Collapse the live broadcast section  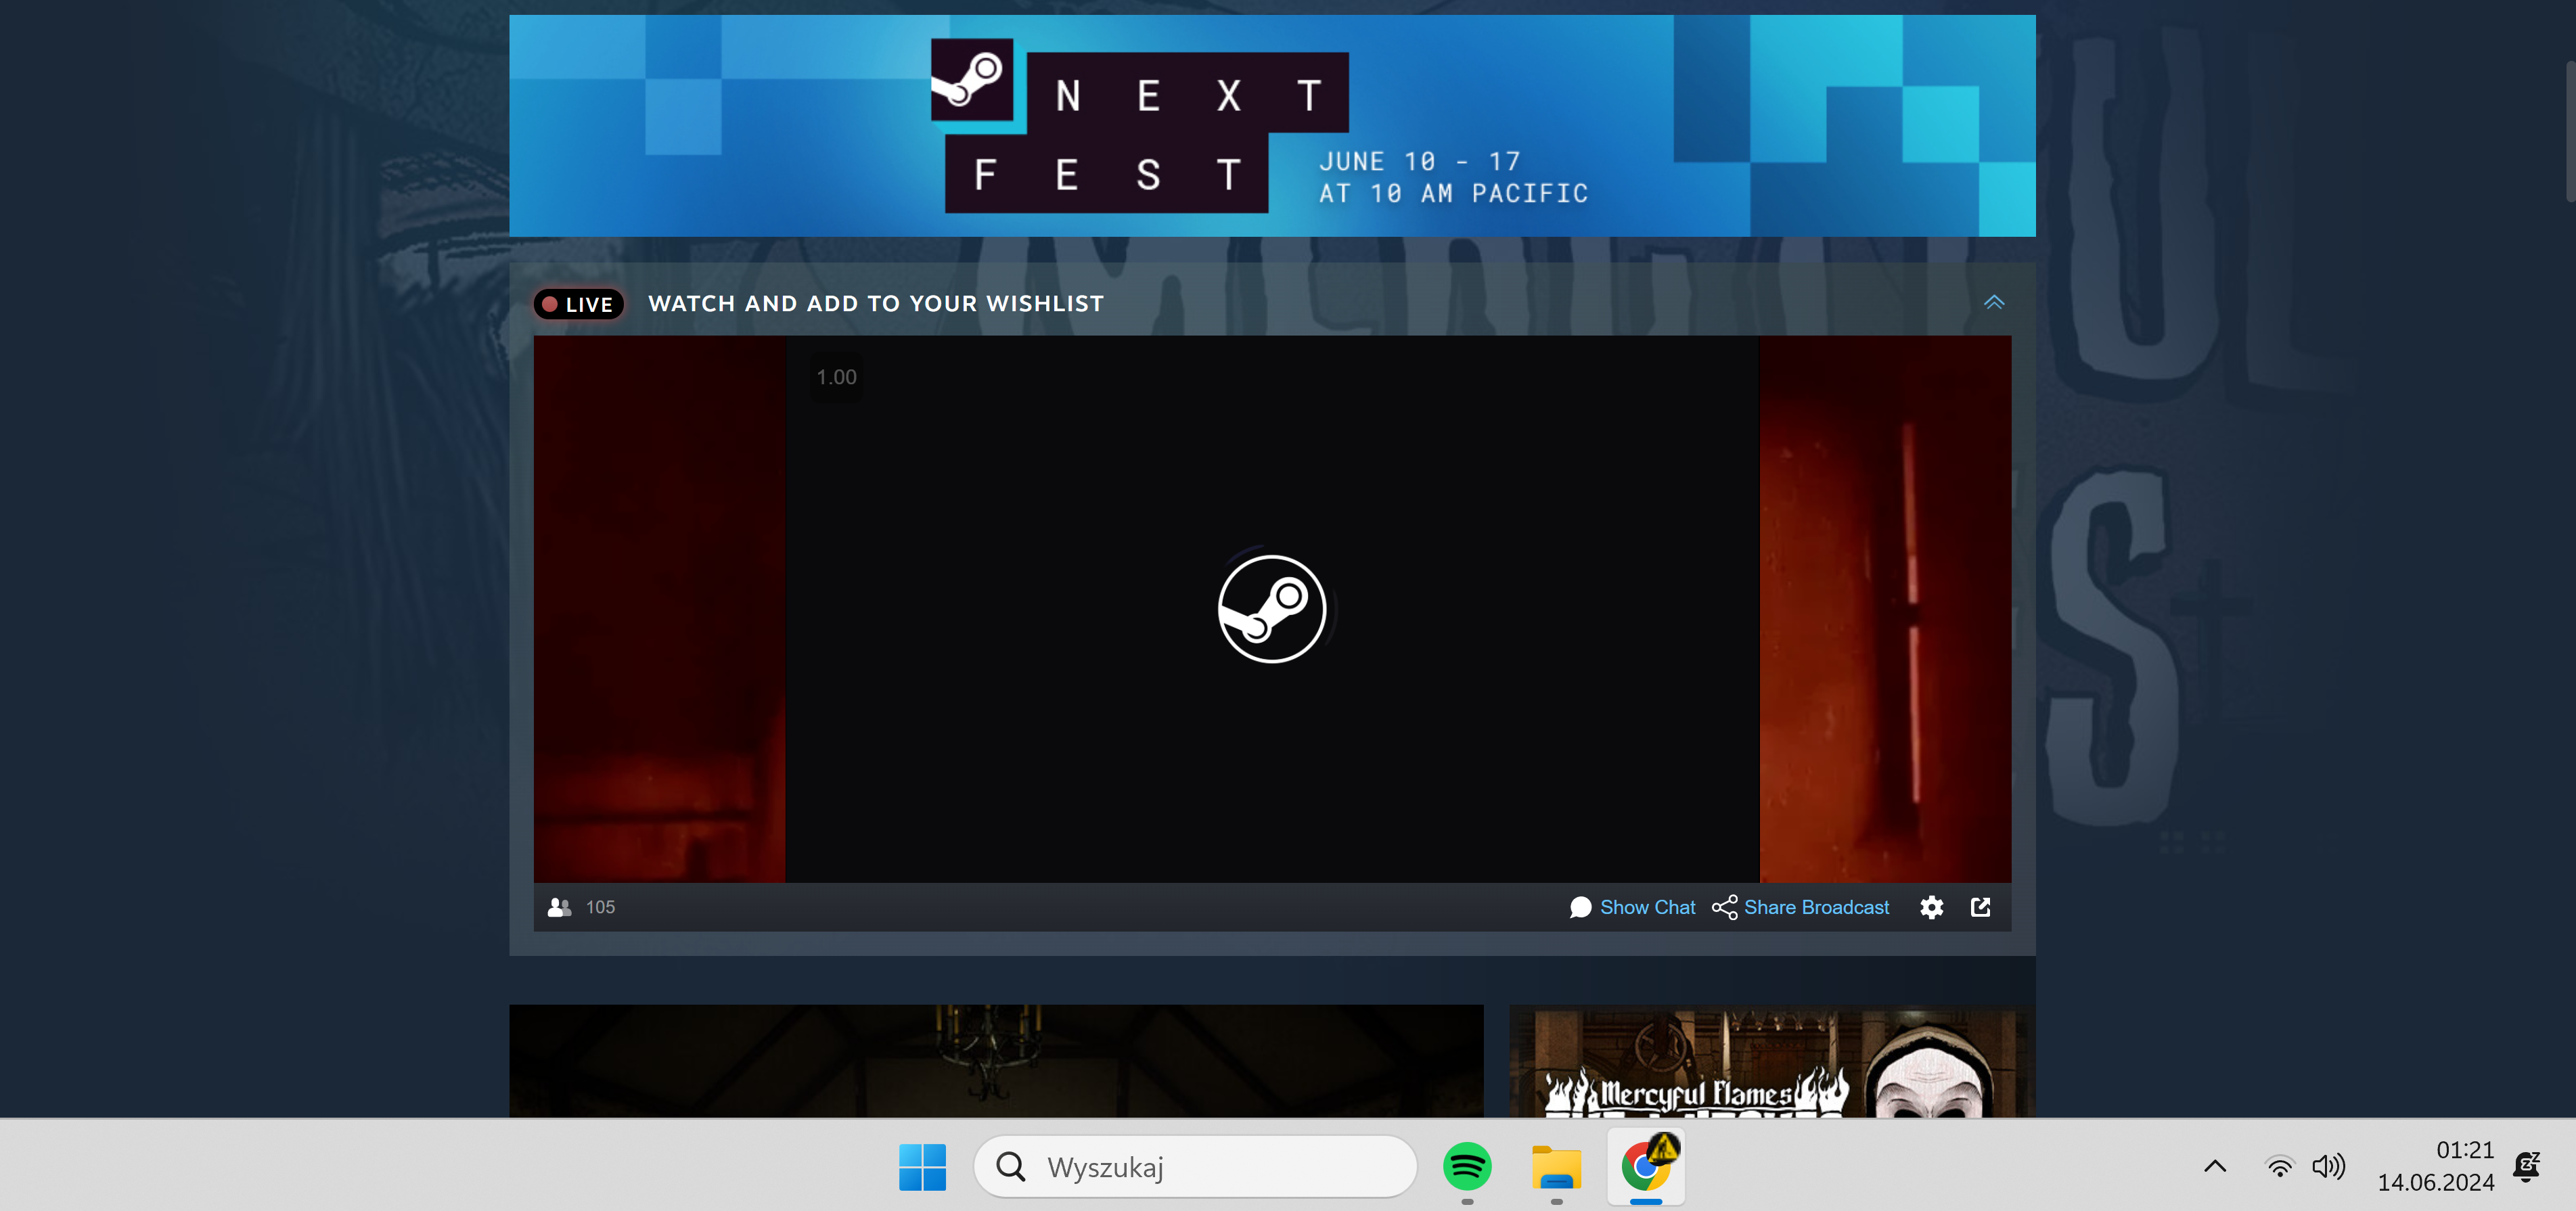(1993, 302)
